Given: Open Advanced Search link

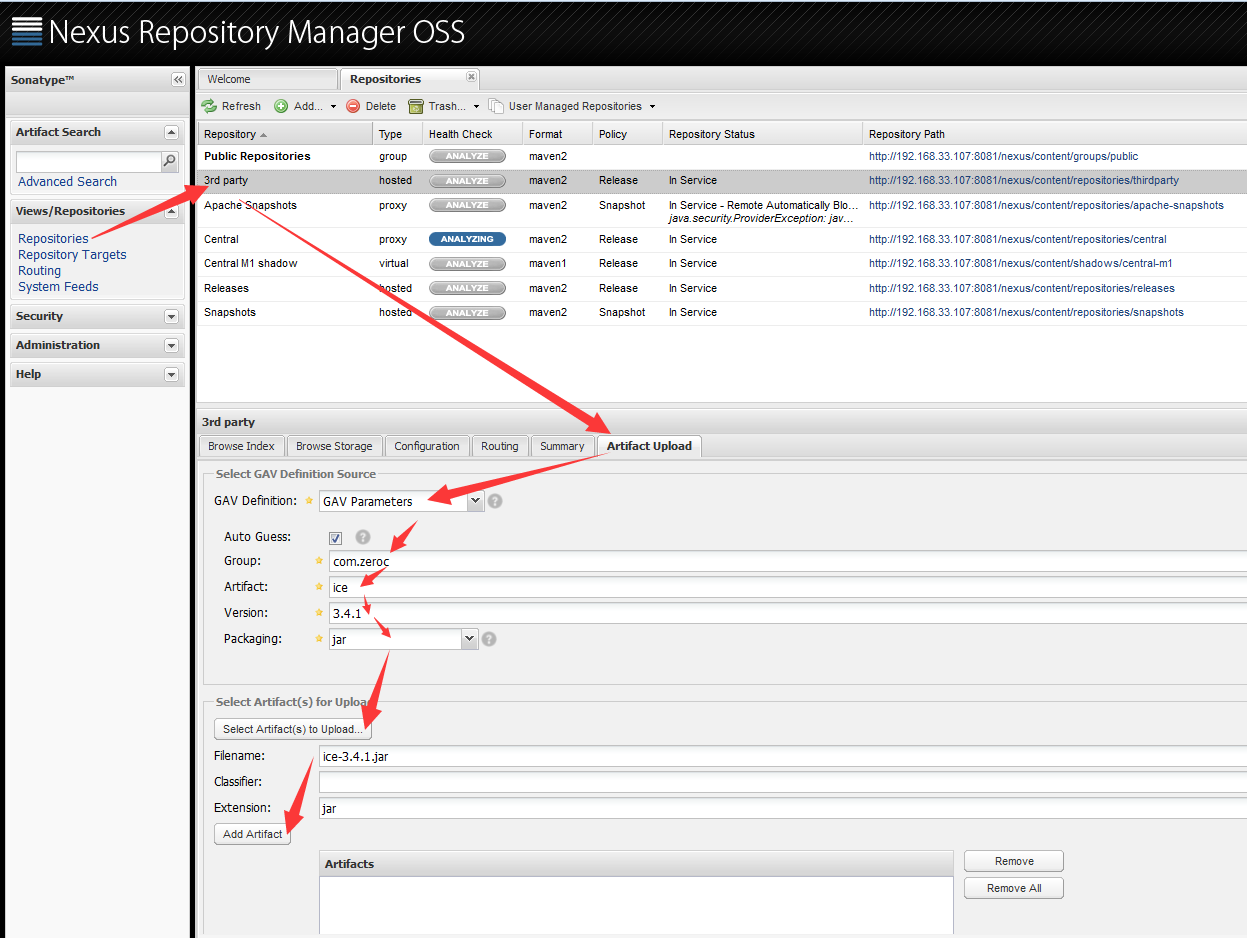Looking at the screenshot, I should [67, 181].
